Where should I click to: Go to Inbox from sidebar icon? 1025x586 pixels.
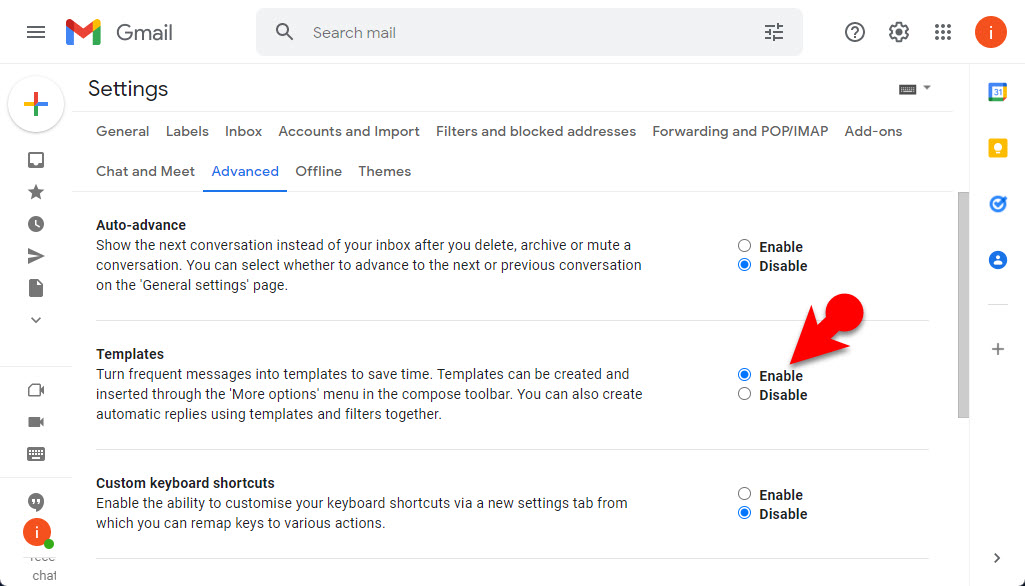tap(36, 160)
